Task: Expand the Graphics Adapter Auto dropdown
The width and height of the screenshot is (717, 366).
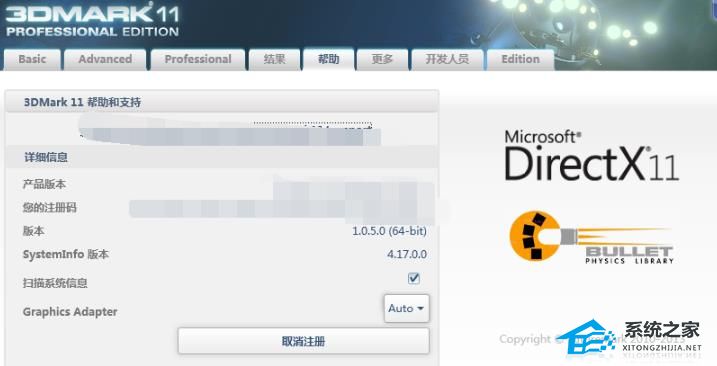Action: point(407,308)
